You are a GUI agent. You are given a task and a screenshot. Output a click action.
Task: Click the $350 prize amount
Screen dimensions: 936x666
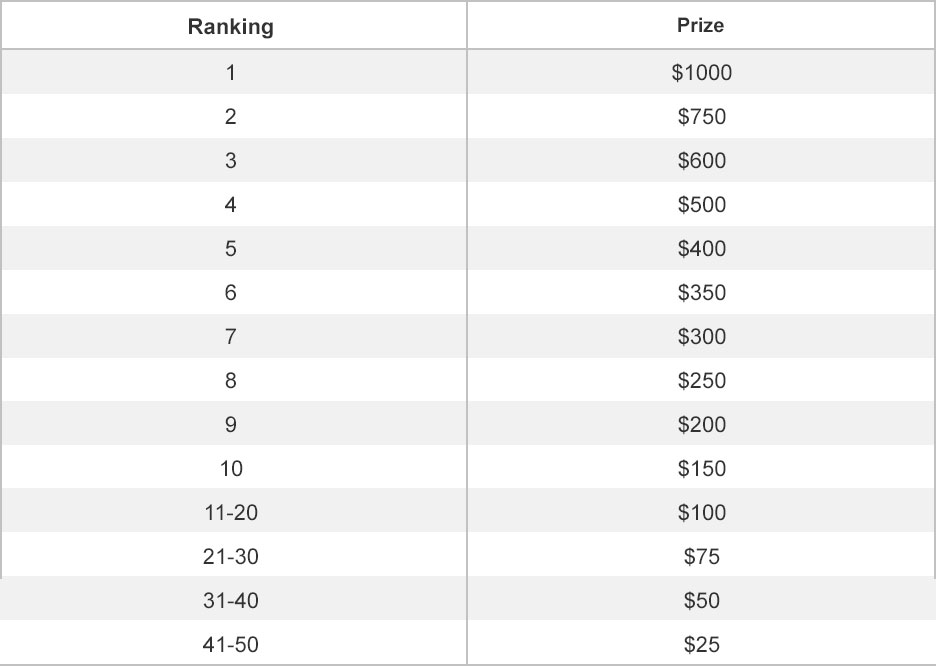[x=701, y=293]
